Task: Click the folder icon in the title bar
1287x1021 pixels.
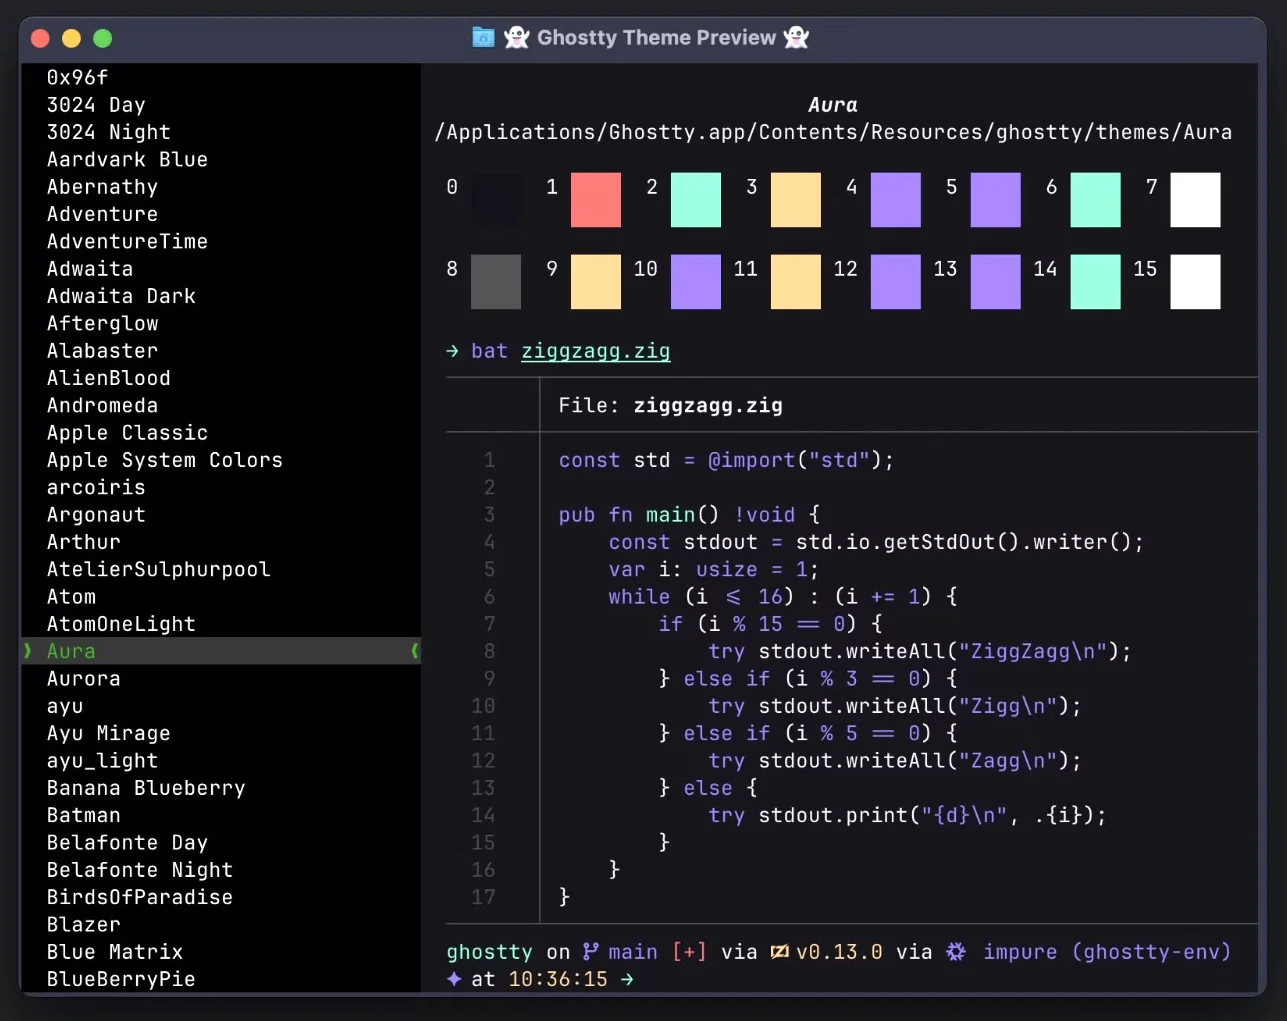Action: 483,38
